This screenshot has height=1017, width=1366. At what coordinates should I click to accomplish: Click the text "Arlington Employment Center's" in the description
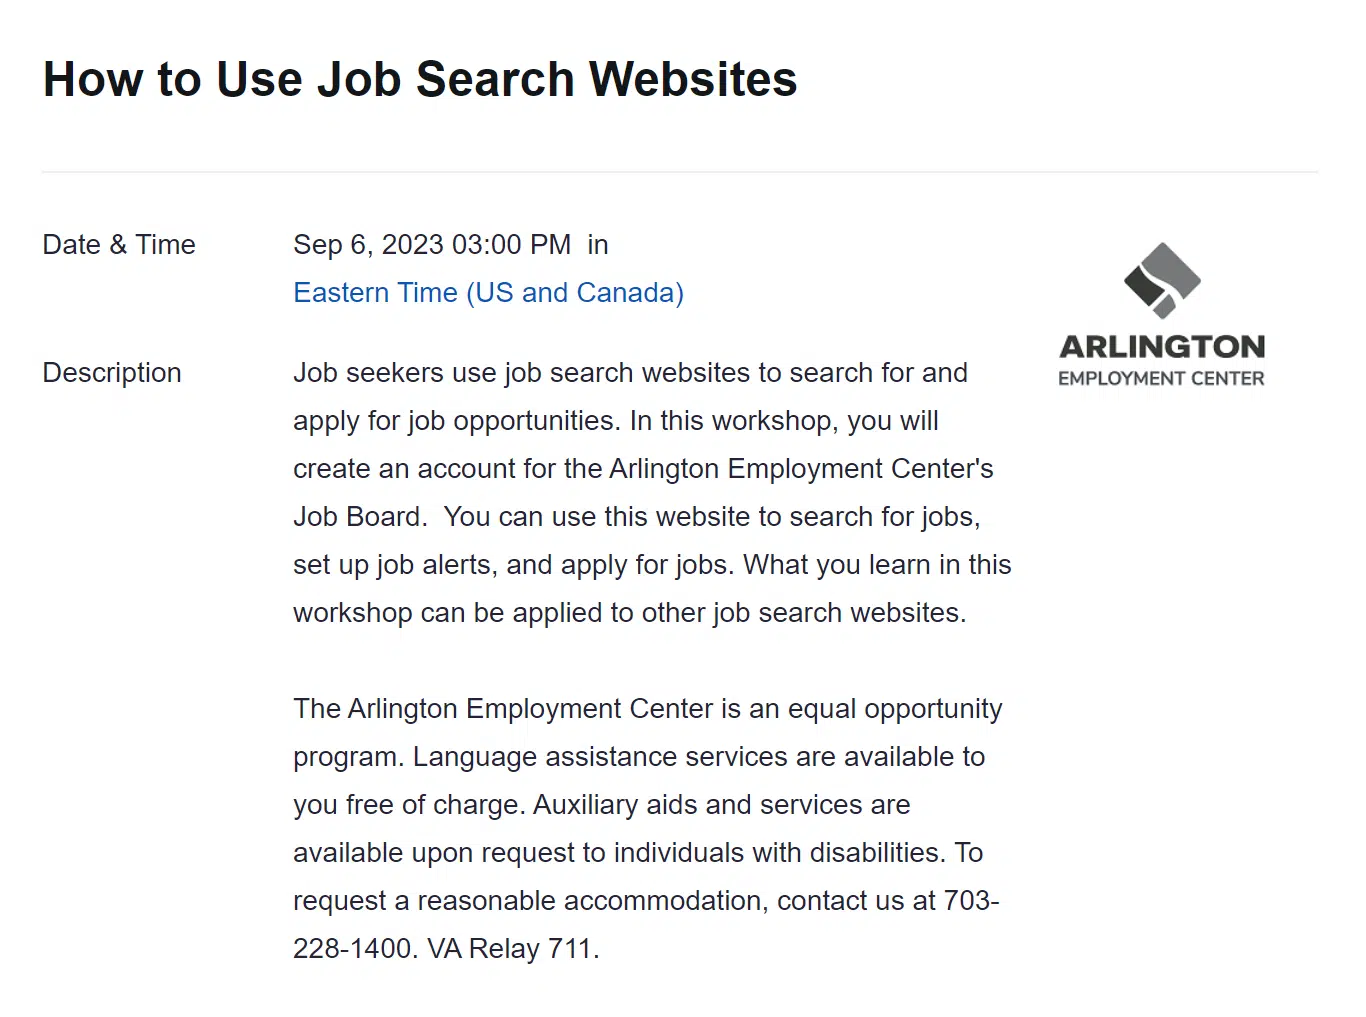(801, 469)
